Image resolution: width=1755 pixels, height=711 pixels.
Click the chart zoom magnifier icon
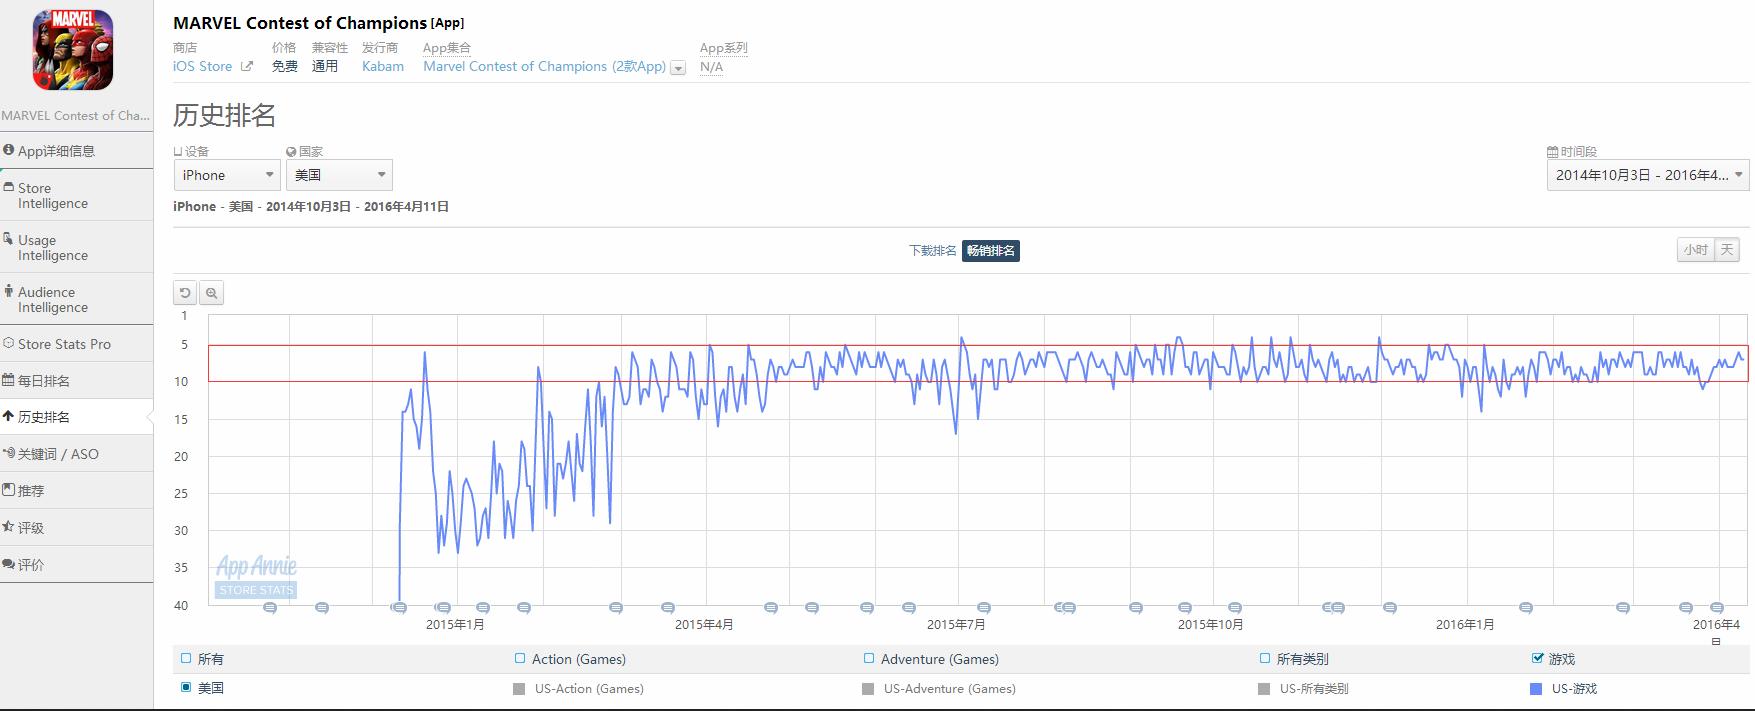click(211, 293)
